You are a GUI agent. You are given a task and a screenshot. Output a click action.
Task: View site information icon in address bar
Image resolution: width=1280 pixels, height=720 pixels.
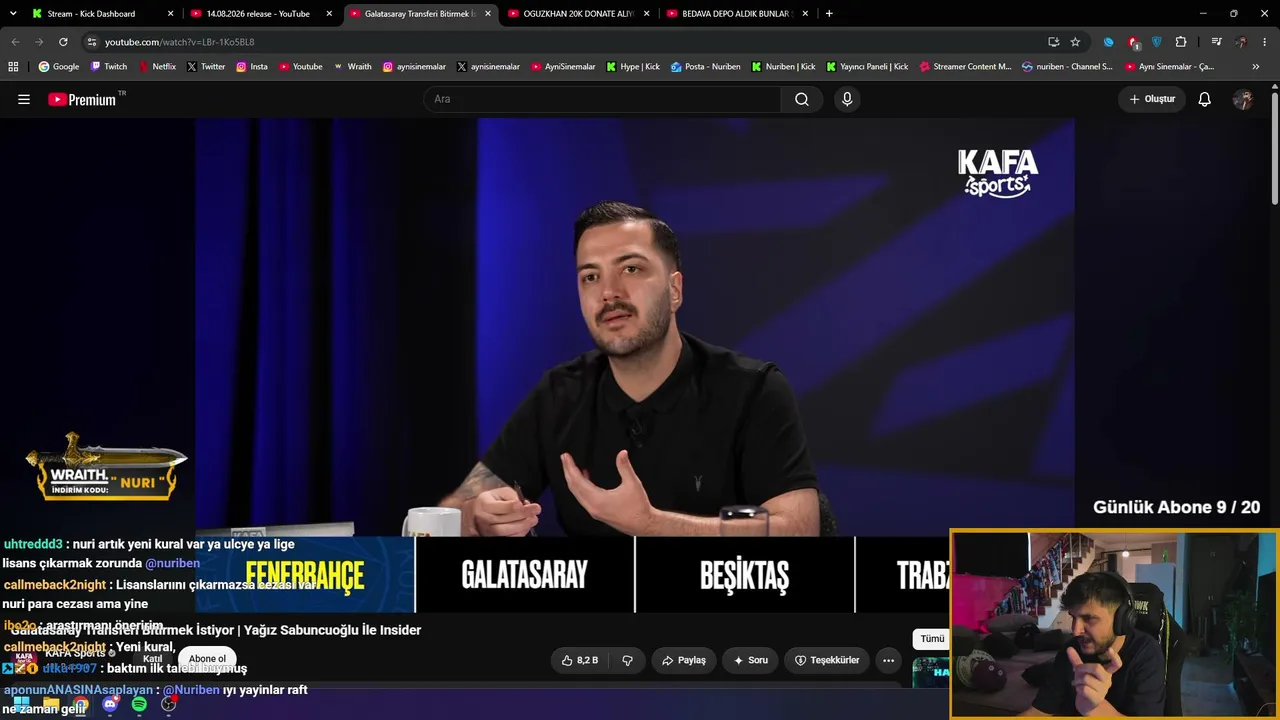click(x=92, y=42)
